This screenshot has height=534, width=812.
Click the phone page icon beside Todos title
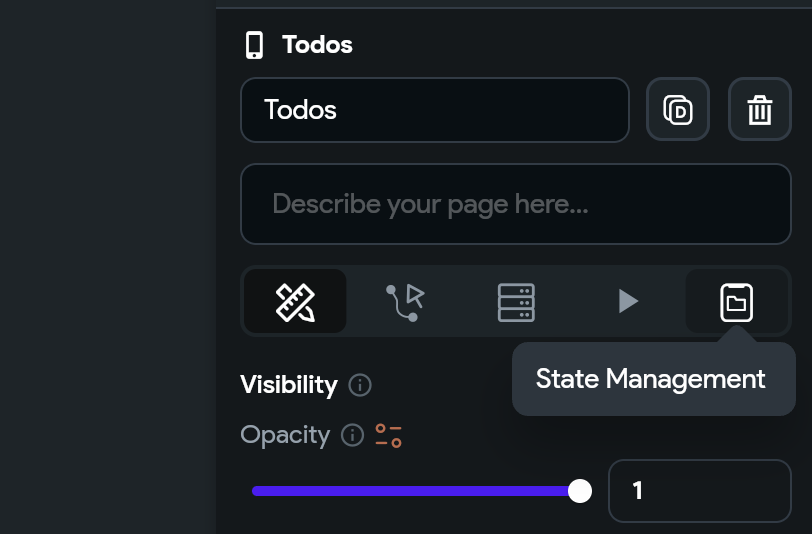(x=254, y=45)
